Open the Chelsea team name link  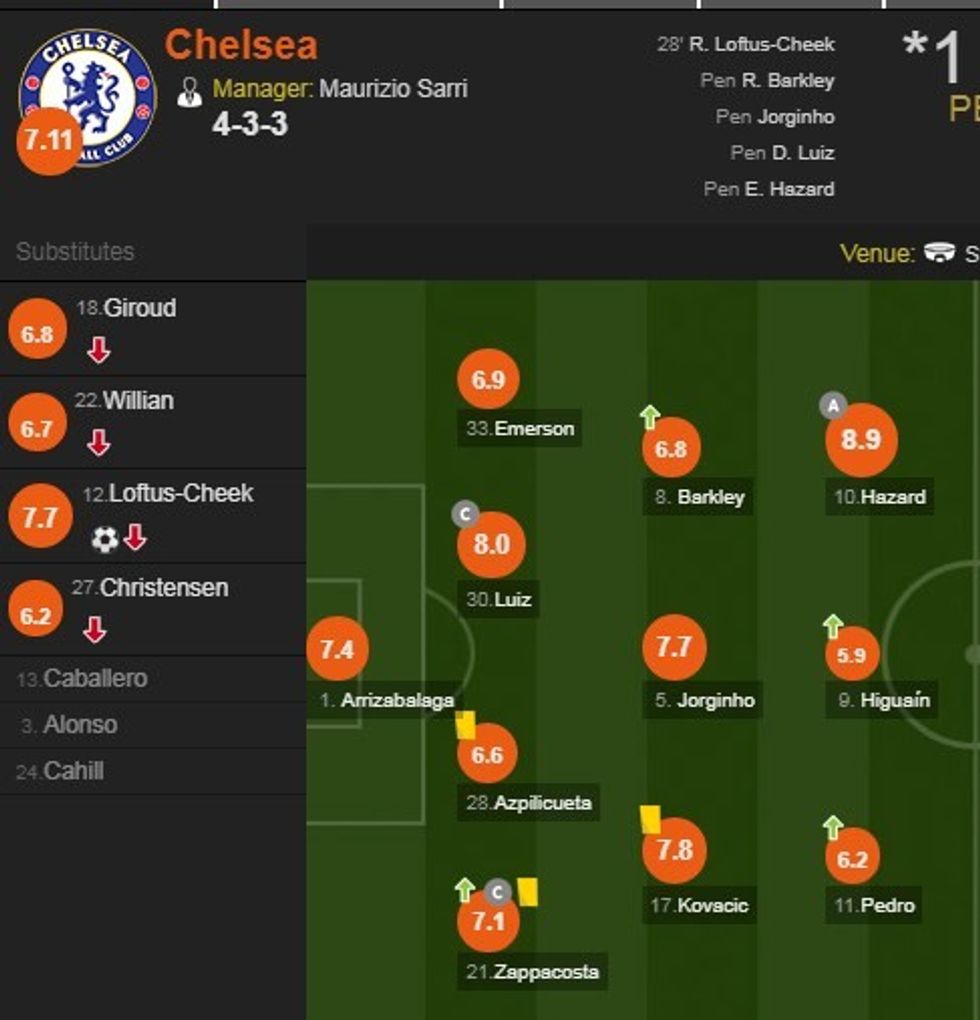point(241,45)
